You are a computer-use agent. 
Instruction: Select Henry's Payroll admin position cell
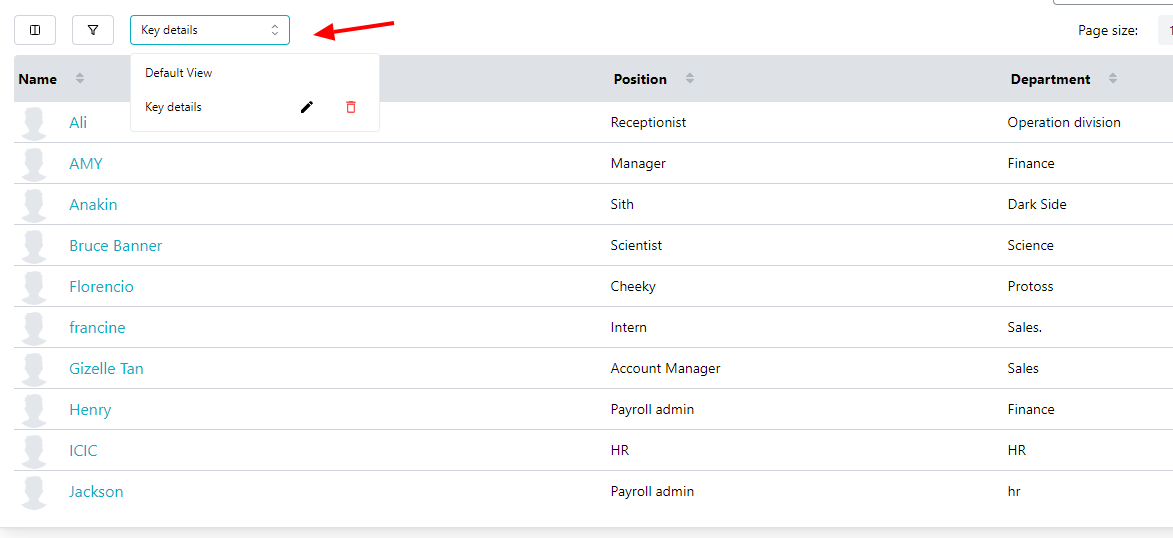(x=652, y=410)
